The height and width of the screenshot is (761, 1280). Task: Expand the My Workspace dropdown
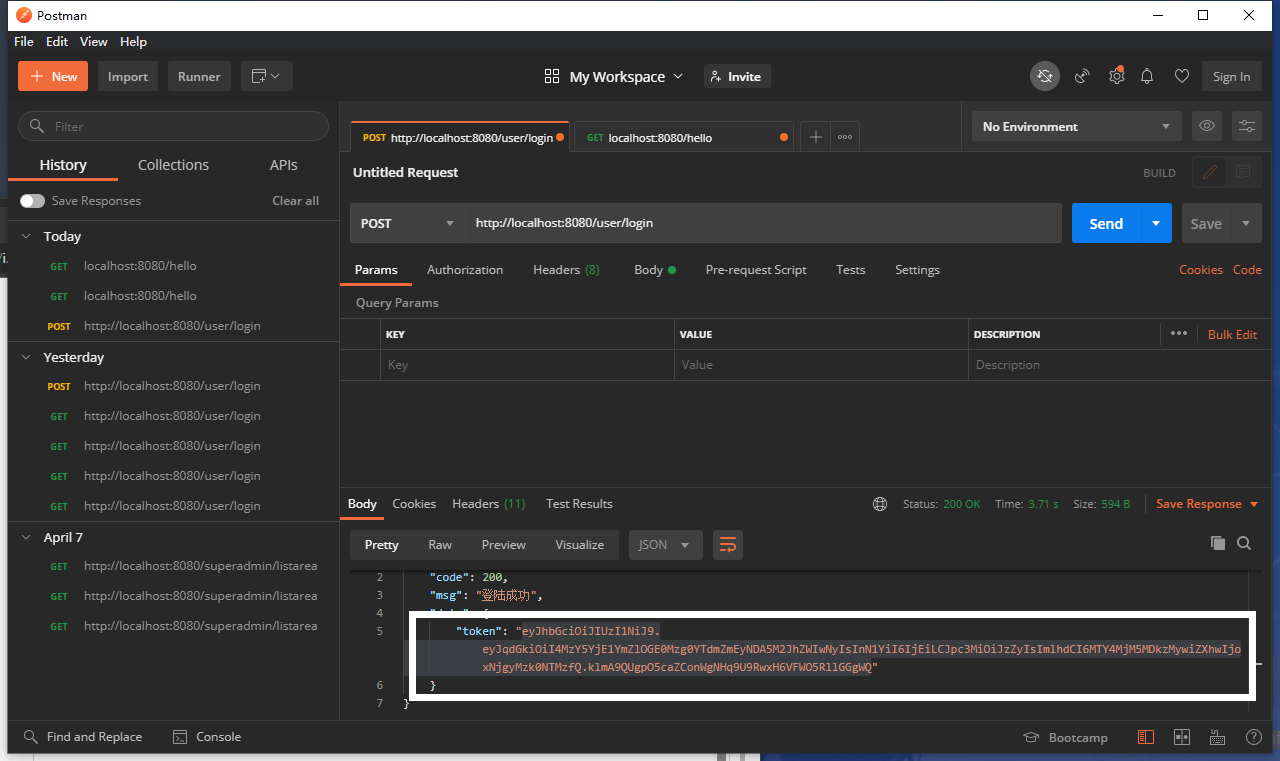[614, 76]
